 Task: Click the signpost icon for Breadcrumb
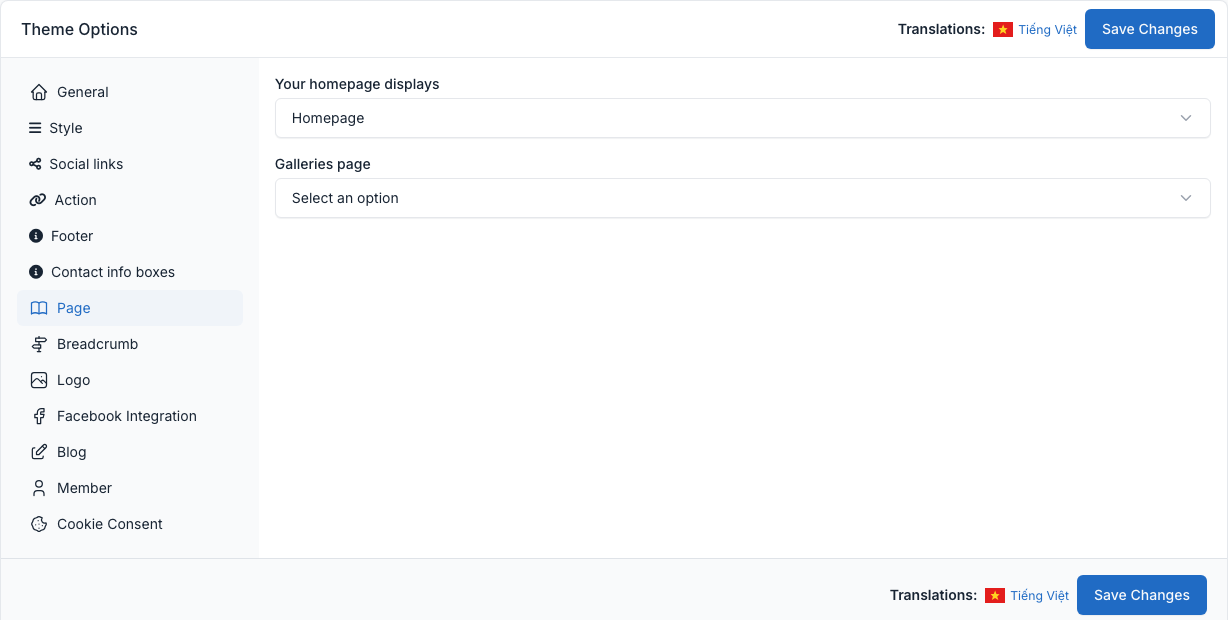coord(39,344)
